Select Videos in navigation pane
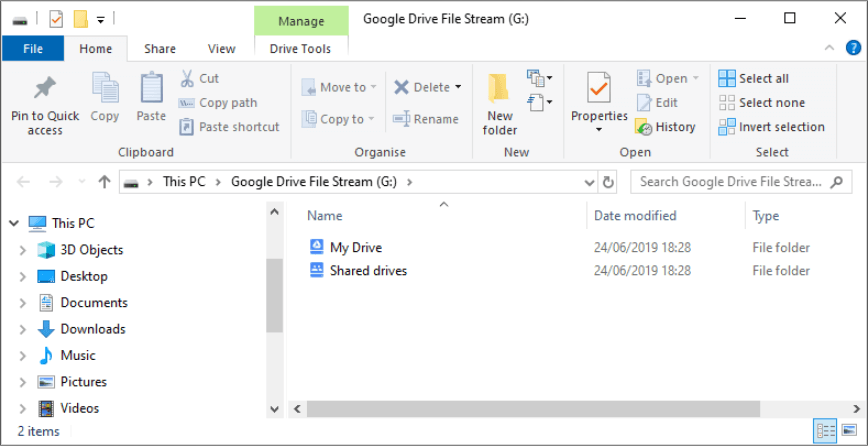 coord(69,408)
